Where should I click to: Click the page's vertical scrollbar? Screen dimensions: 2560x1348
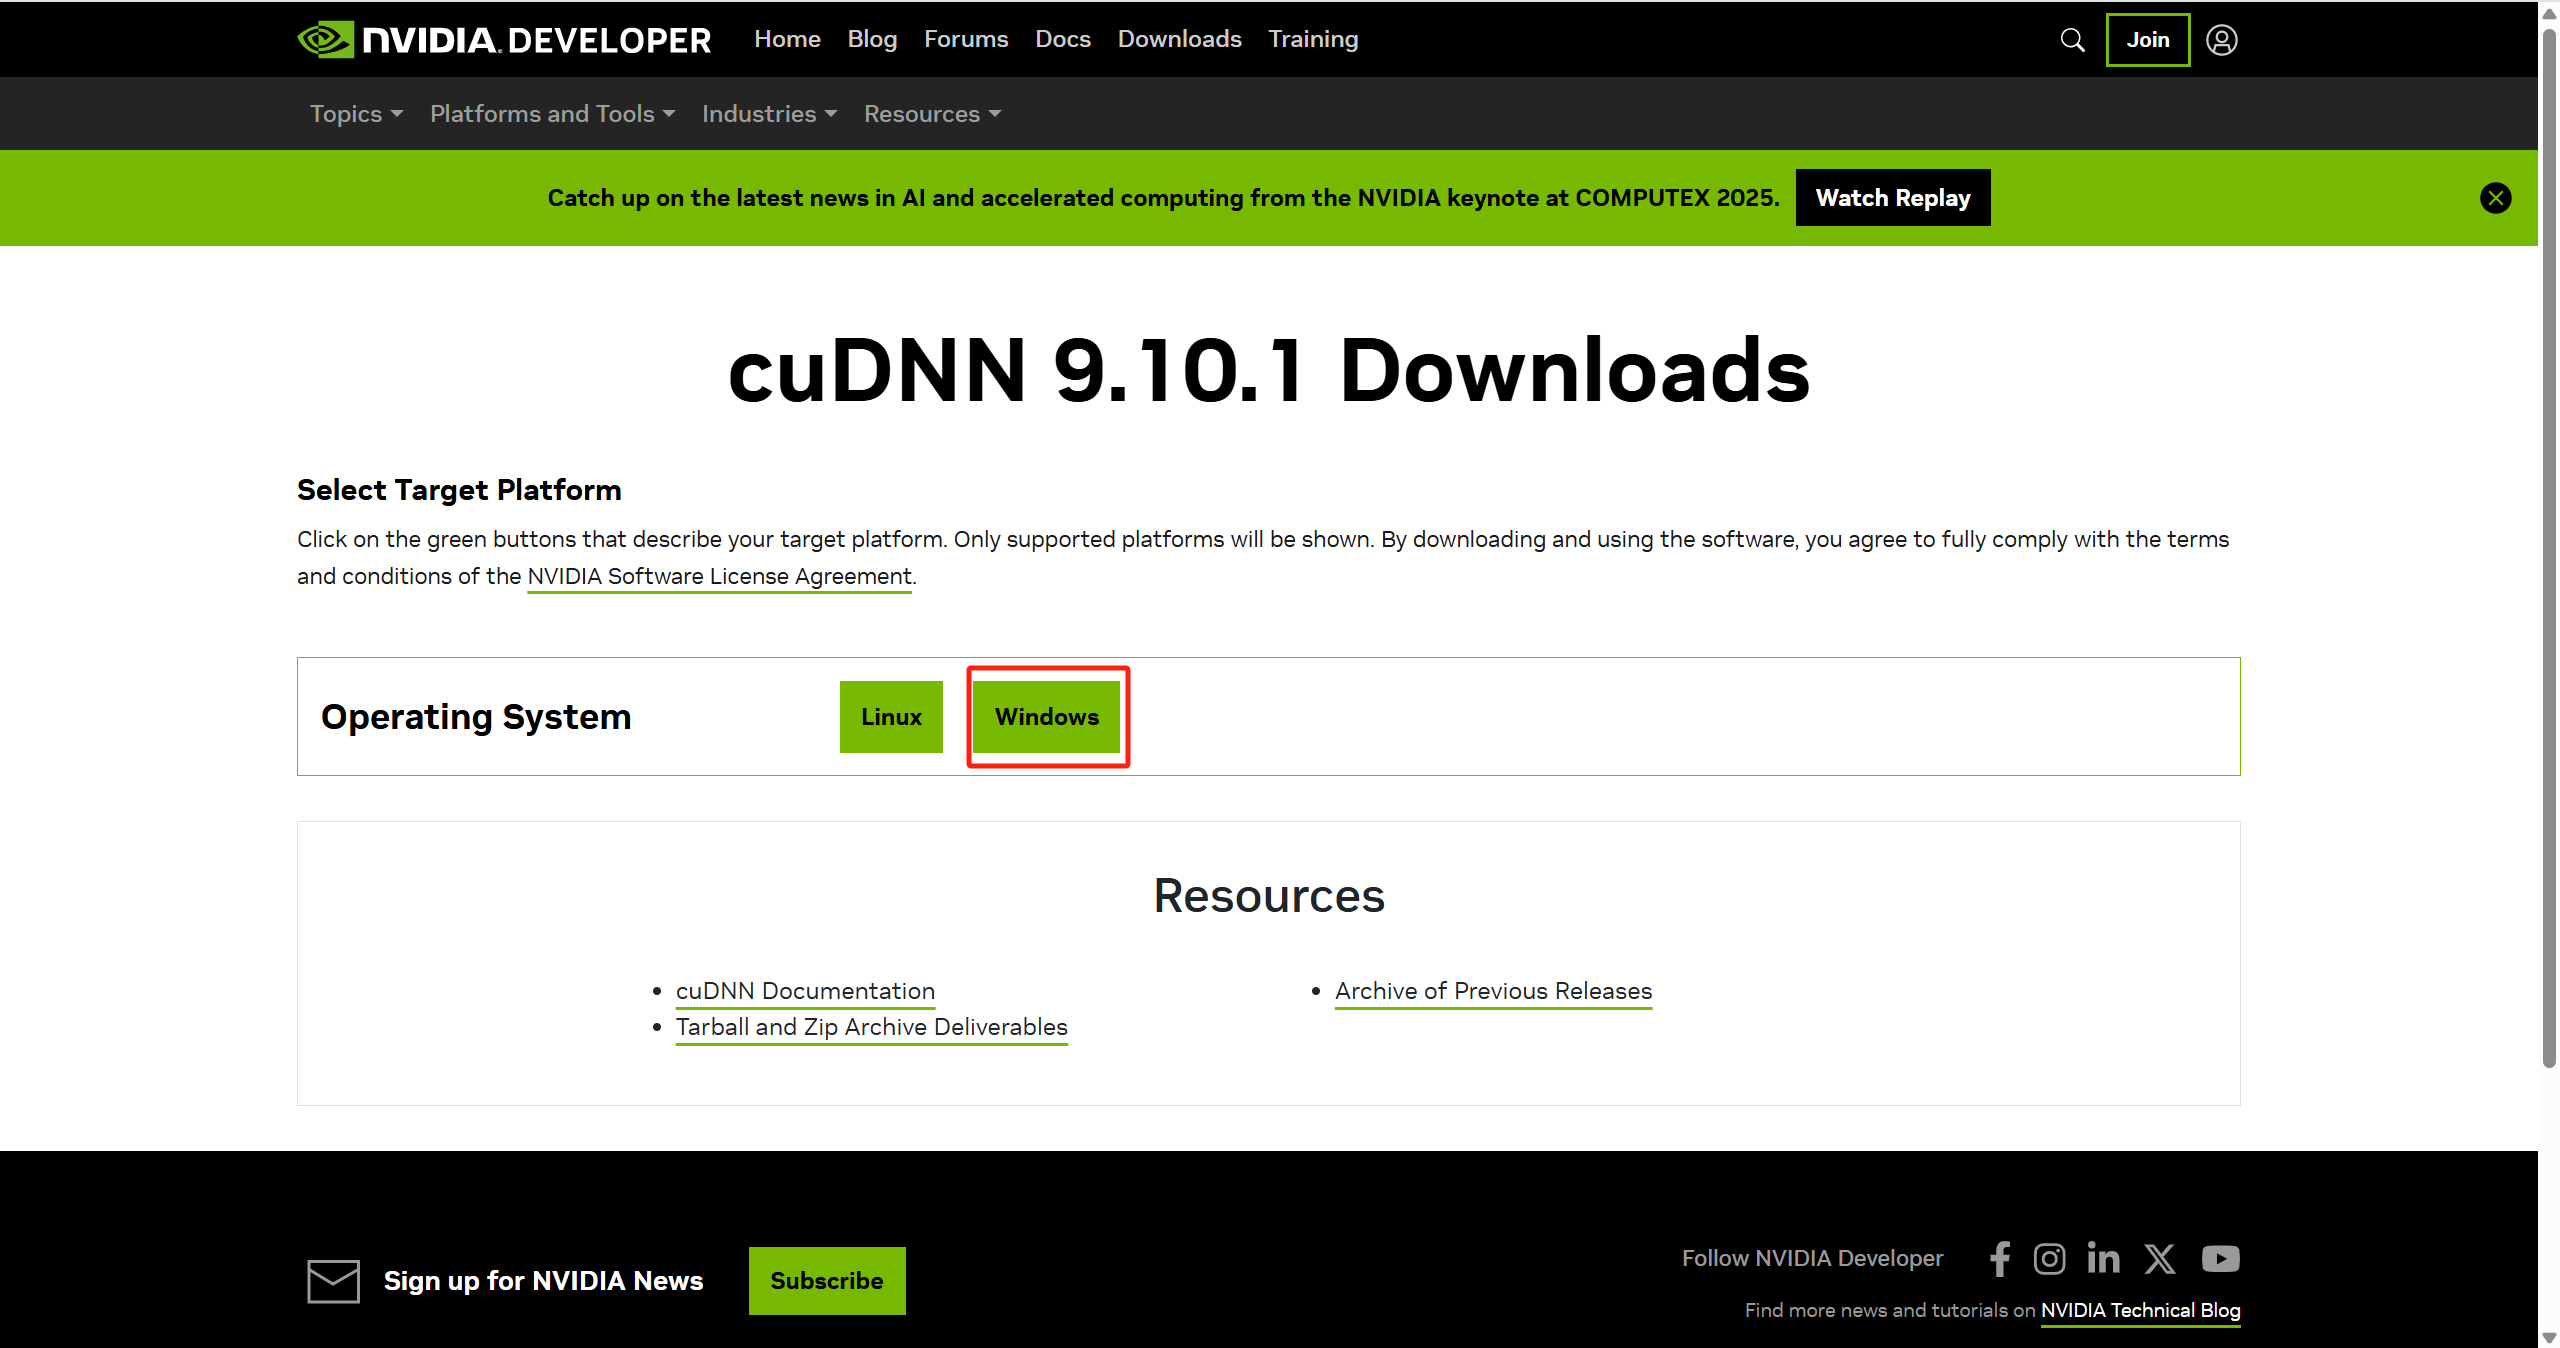point(2549,550)
